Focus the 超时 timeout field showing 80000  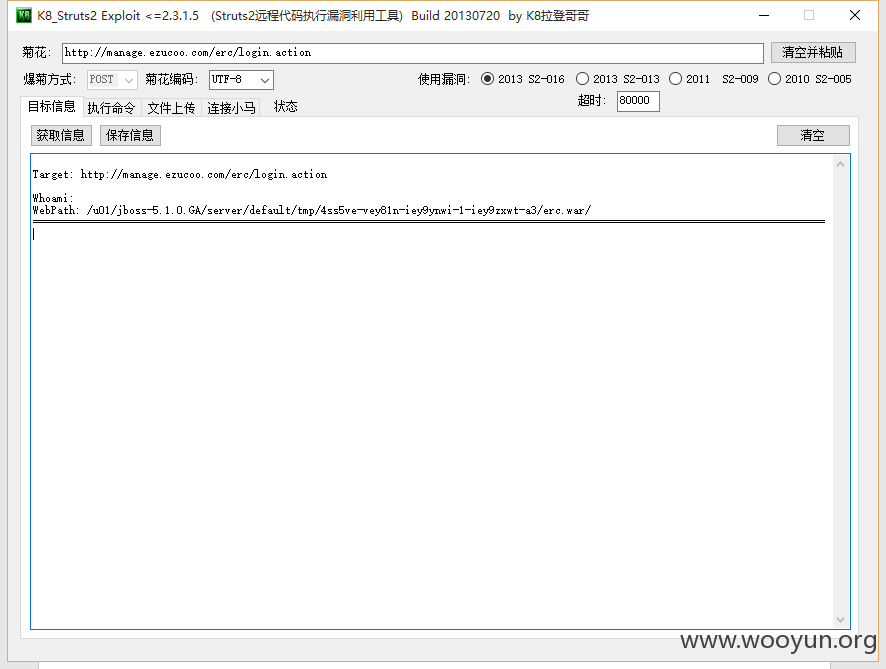(x=638, y=101)
